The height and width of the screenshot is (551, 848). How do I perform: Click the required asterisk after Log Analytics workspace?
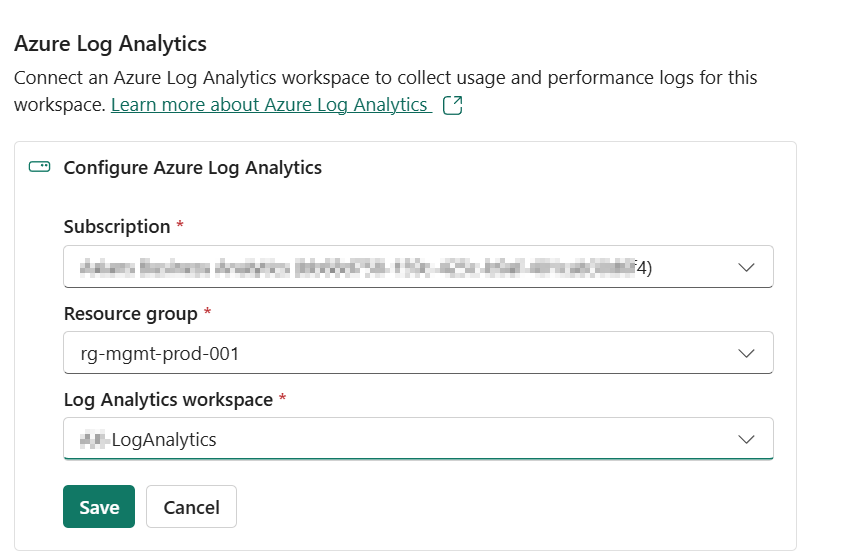coord(283,399)
